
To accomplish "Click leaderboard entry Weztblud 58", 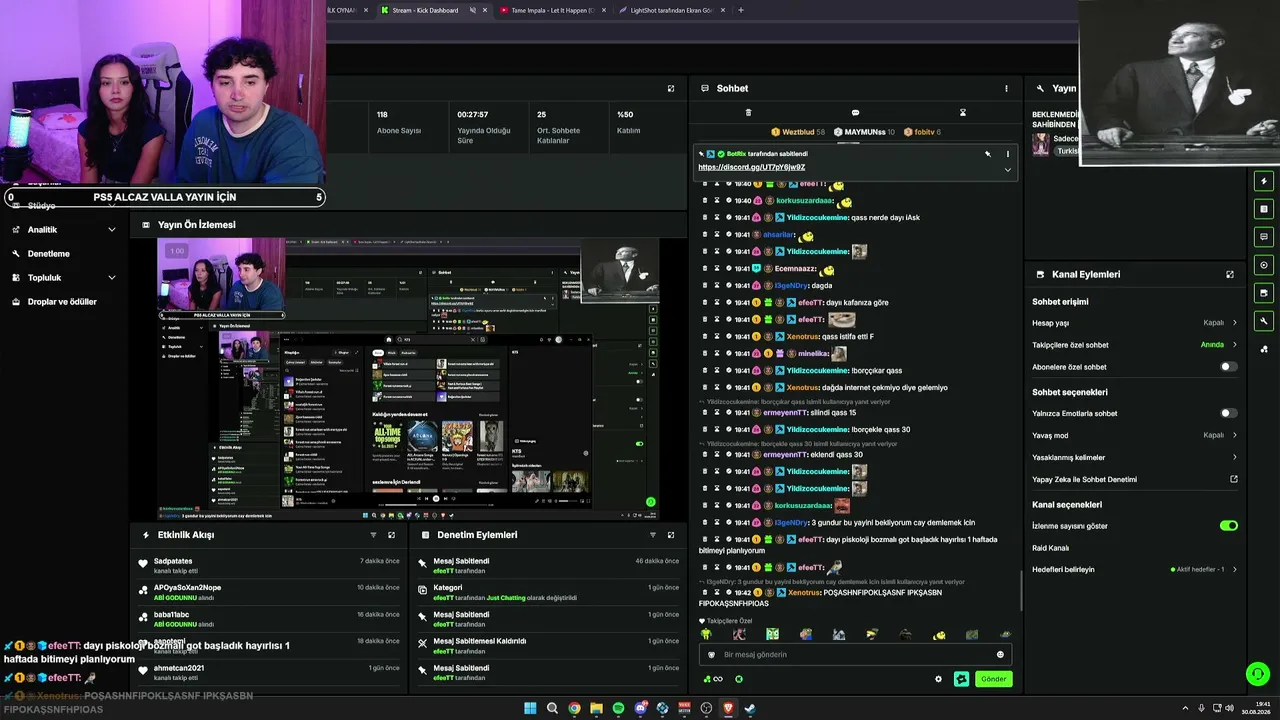I will click(798, 132).
